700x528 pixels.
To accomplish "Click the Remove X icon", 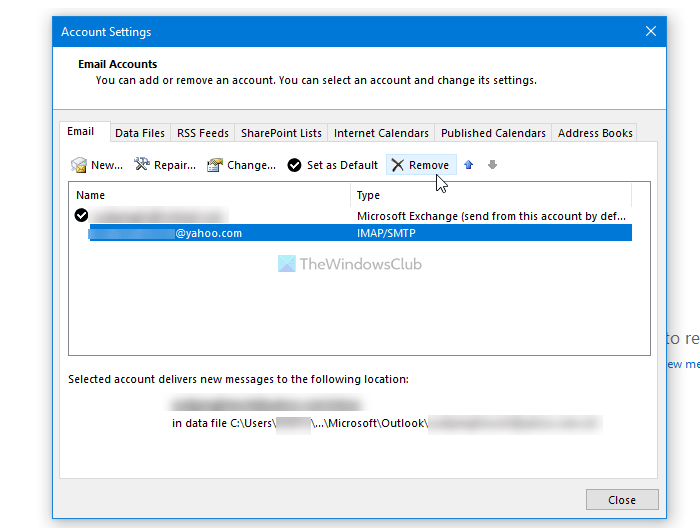I will [398, 165].
